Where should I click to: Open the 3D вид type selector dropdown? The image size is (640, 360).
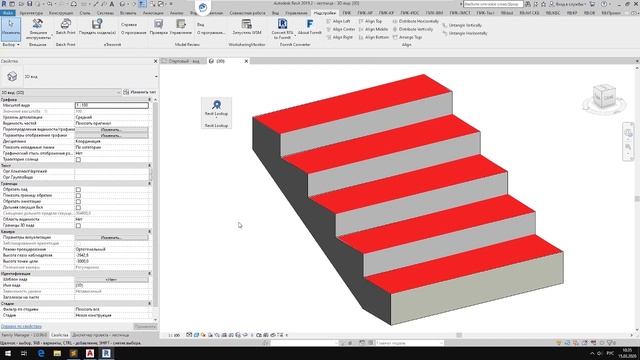coord(156,77)
